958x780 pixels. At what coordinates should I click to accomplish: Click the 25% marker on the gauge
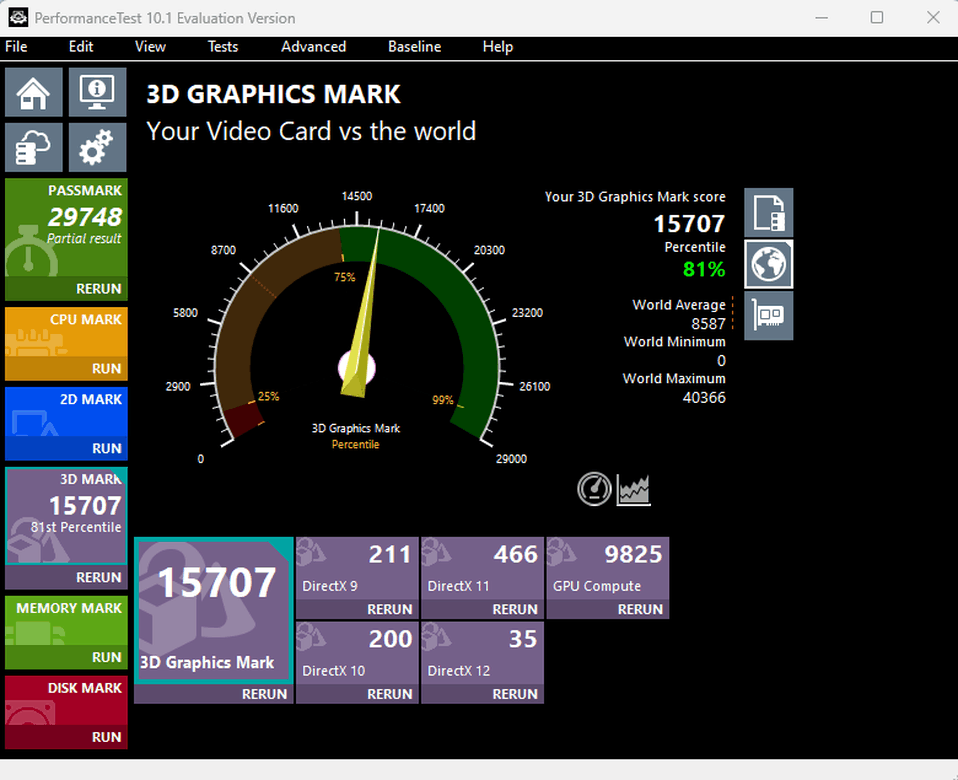coord(268,396)
